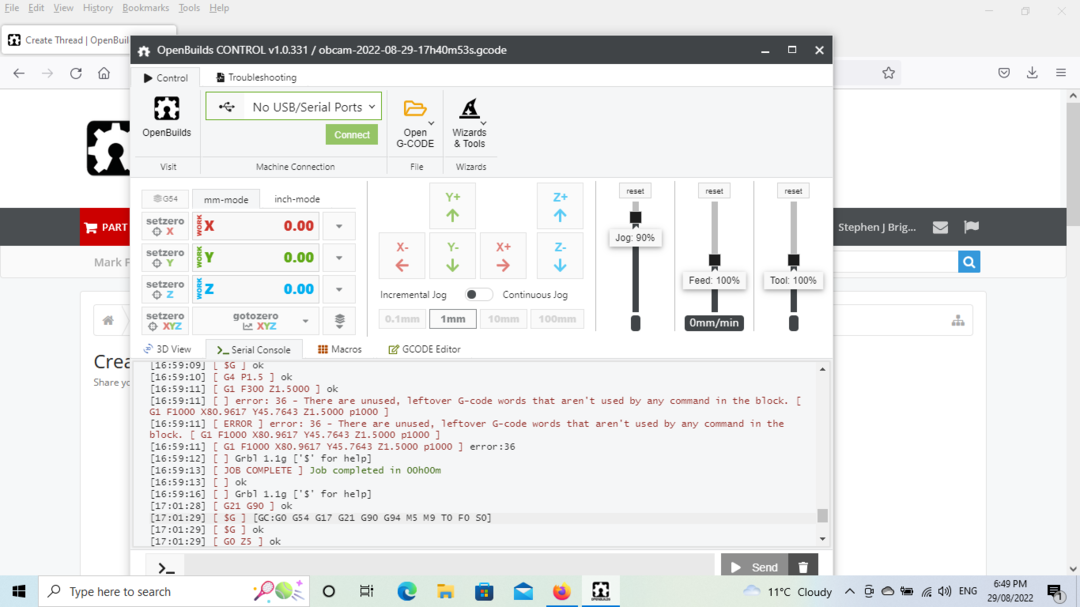This screenshot has height=607, width=1080.
Task: Toggle Incremental/Continuous Jog switch
Action: pyautogui.click(x=478, y=295)
